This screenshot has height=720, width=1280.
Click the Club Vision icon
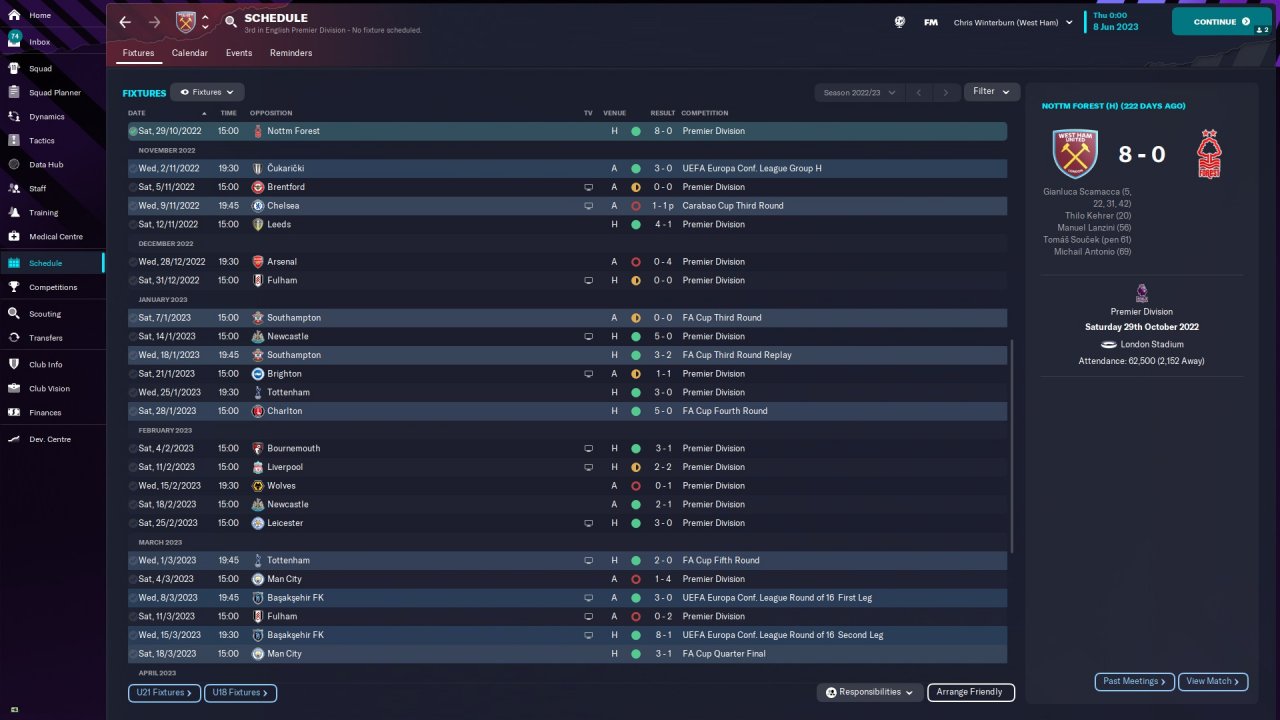click(x=14, y=389)
